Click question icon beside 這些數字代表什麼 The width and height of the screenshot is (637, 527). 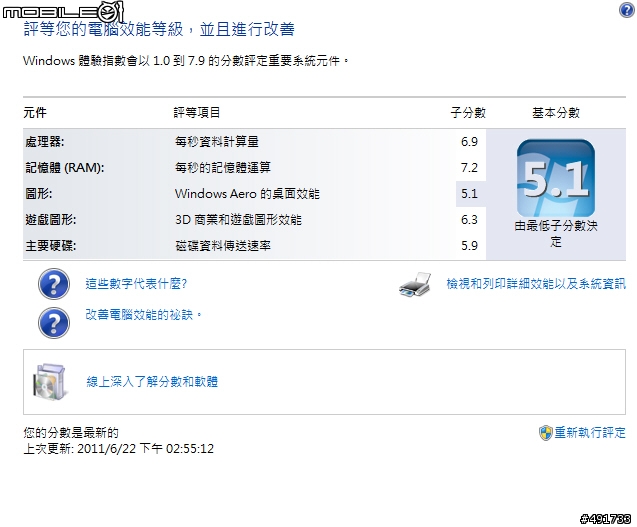(x=54, y=284)
